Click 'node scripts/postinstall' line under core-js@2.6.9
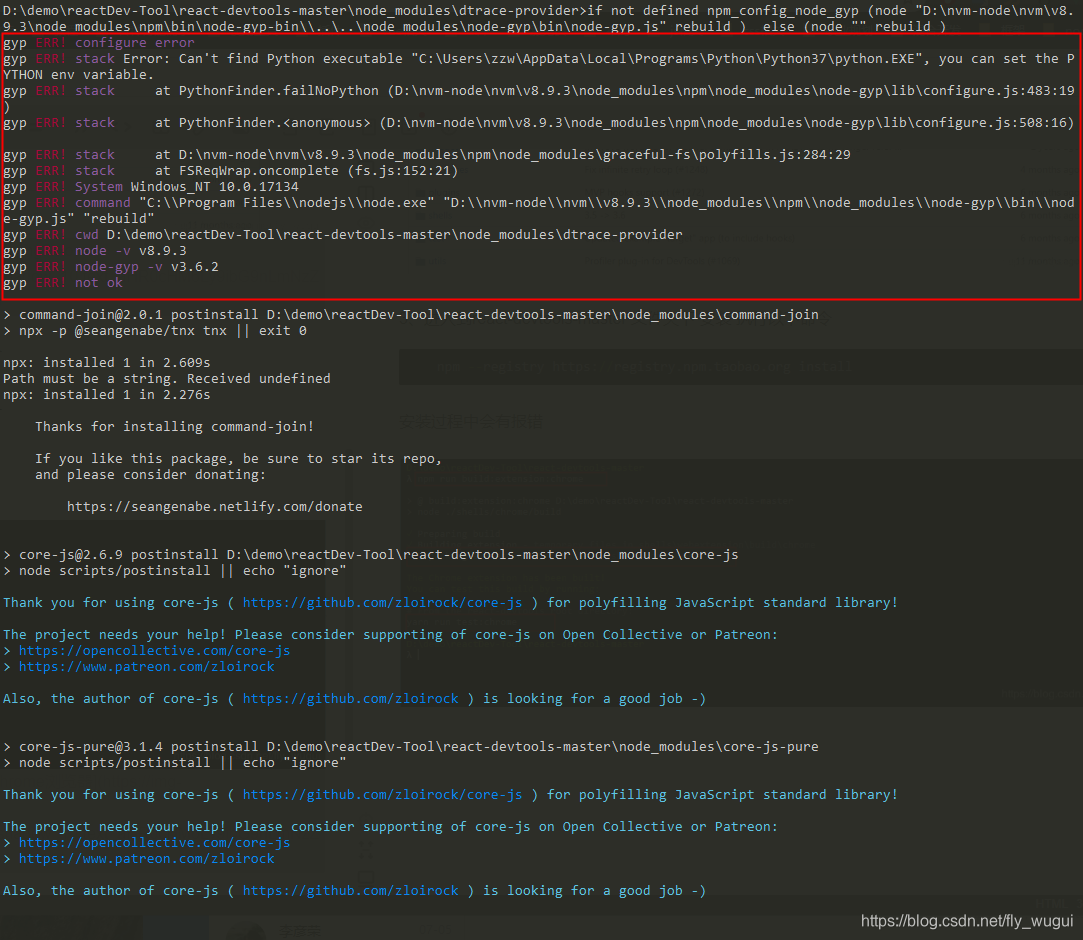Viewport: 1083px width, 940px height. click(x=175, y=570)
